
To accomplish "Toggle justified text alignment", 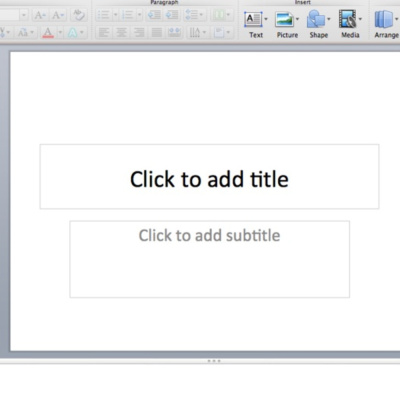I will [156, 32].
